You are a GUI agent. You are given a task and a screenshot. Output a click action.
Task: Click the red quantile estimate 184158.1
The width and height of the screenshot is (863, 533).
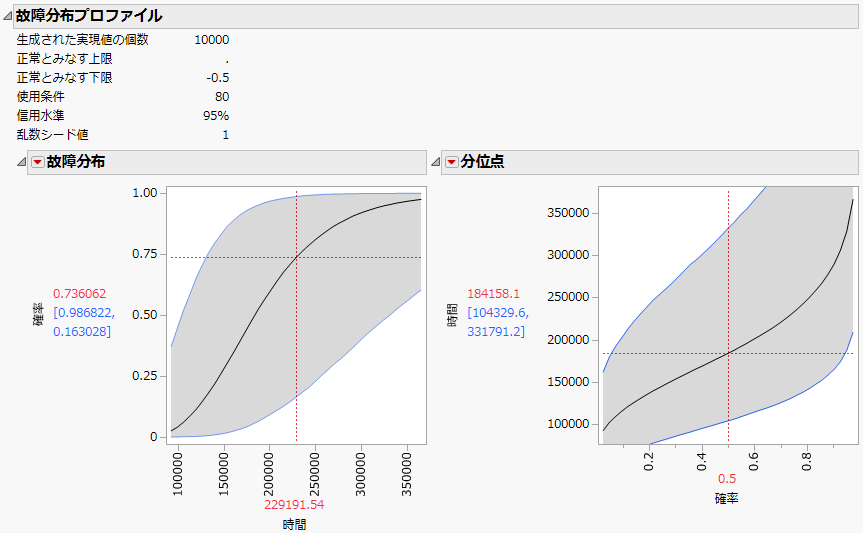493,293
